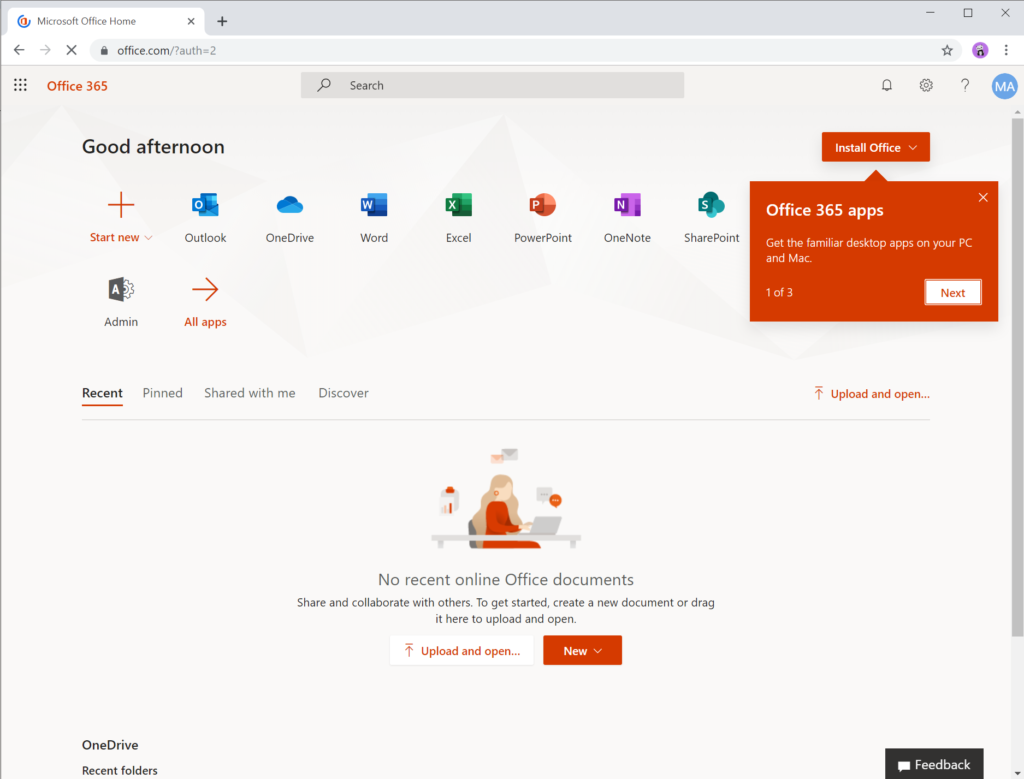Dismiss the Office 365 apps callout

(983, 197)
